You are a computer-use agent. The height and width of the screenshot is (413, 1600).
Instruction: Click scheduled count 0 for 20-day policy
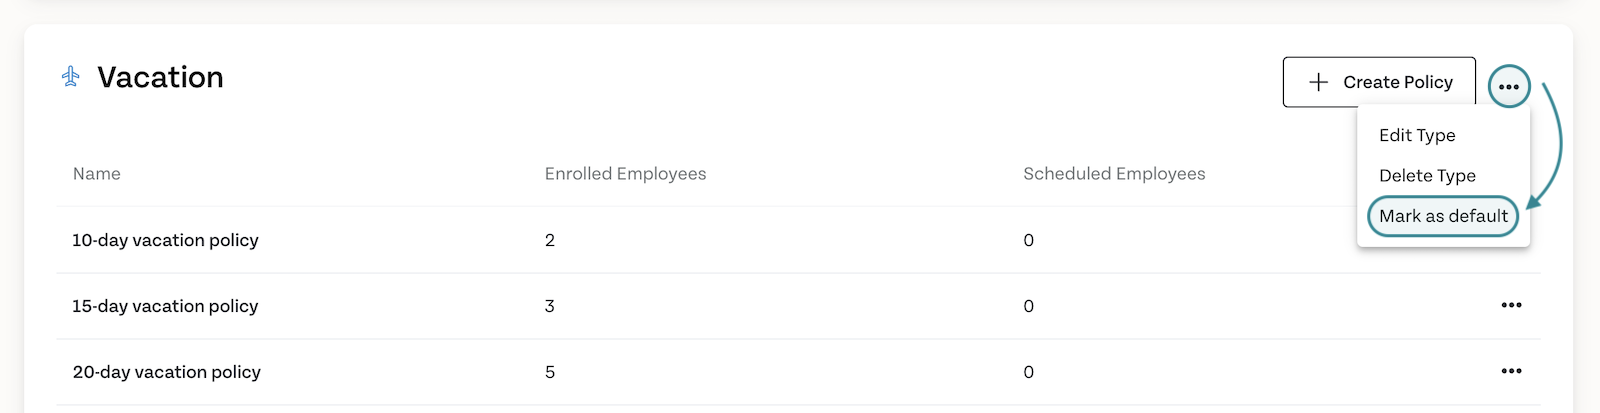tap(1029, 372)
